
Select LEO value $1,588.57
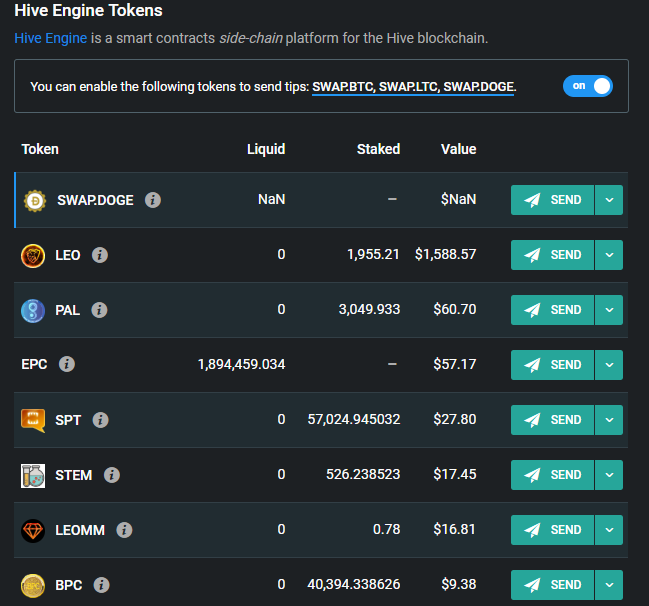click(445, 255)
